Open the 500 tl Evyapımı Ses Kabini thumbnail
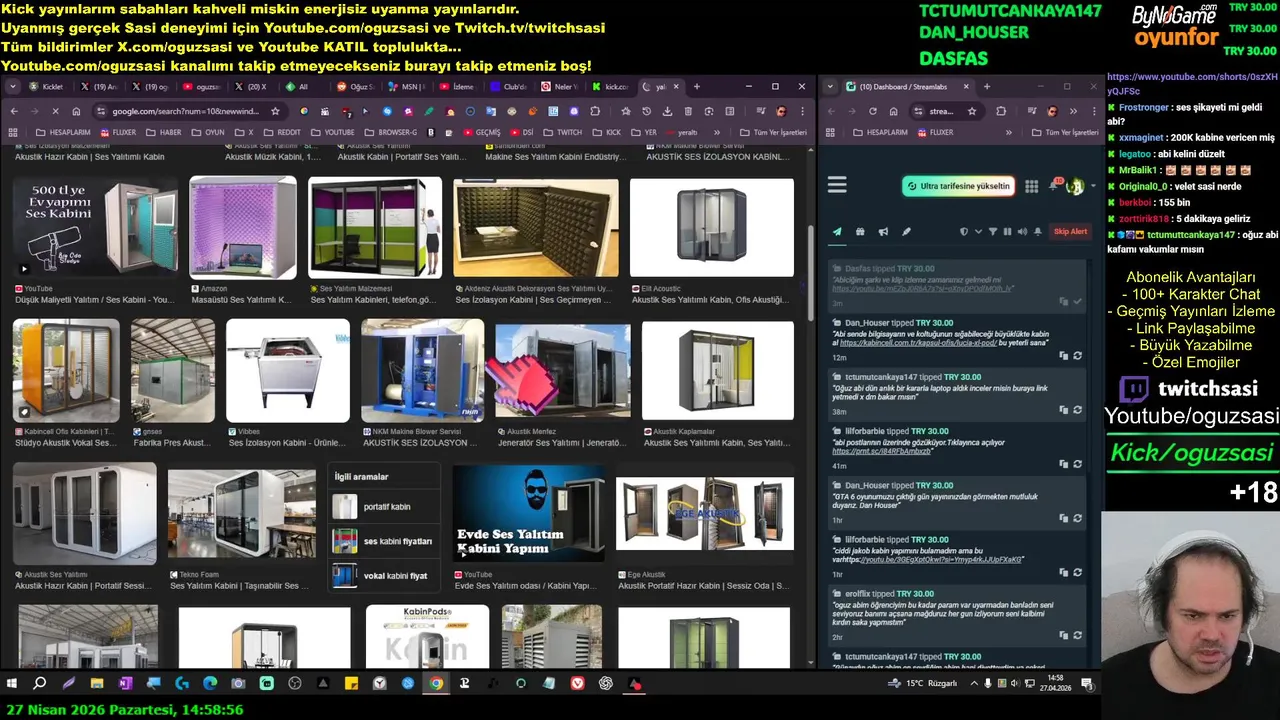 point(94,227)
